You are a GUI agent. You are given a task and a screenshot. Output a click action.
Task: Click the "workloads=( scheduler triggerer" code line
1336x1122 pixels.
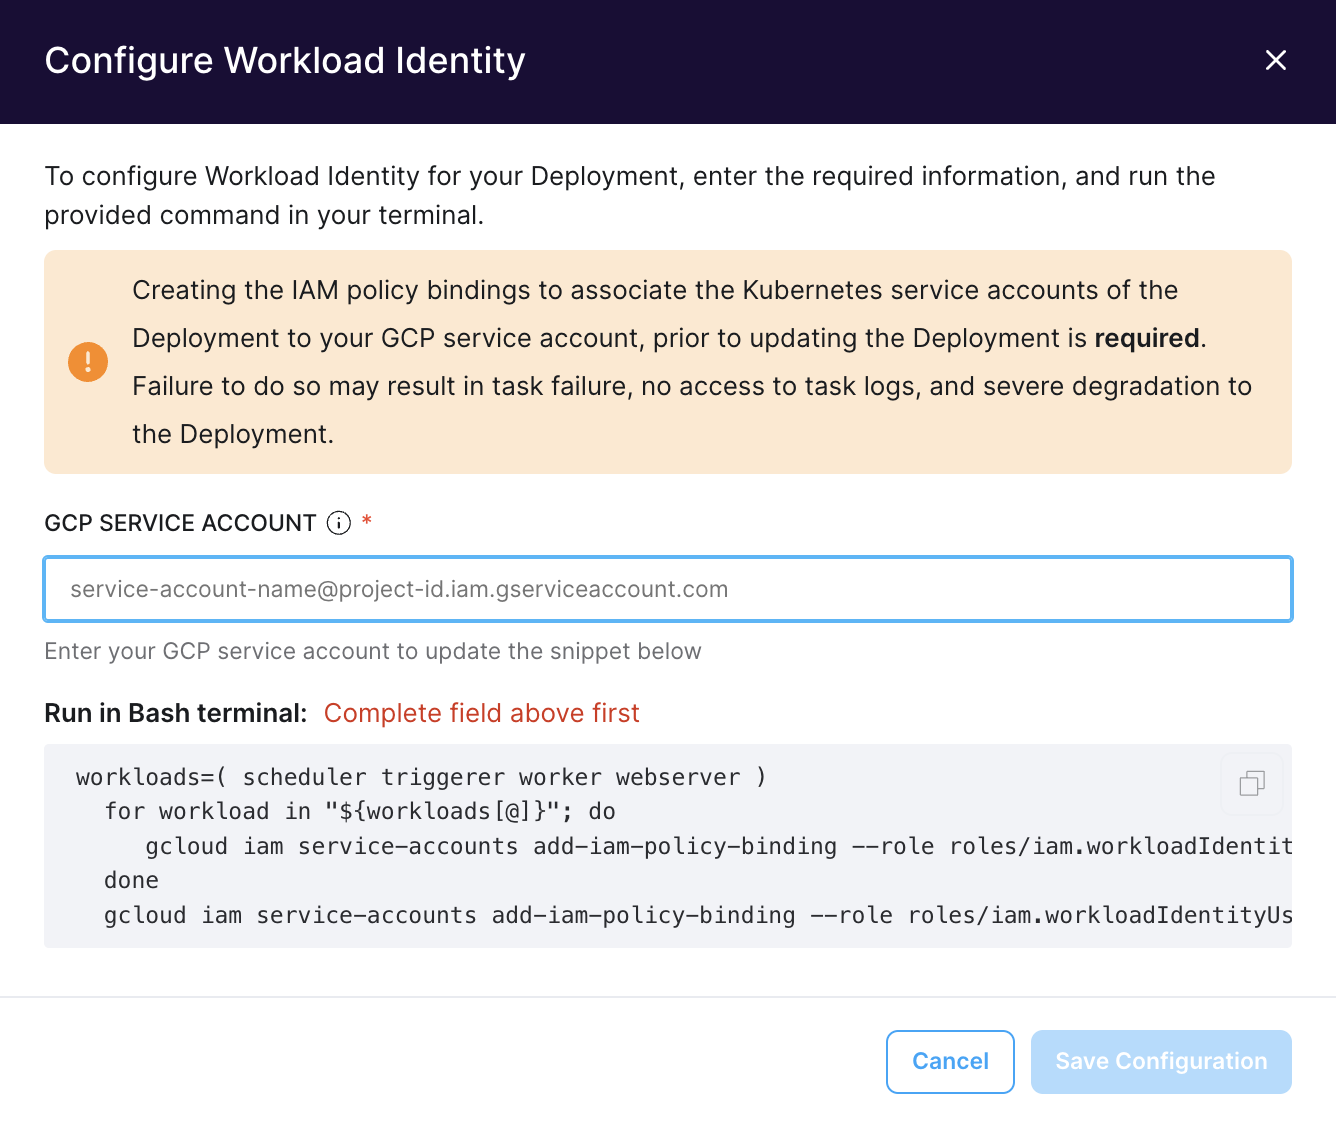point(420,777)
